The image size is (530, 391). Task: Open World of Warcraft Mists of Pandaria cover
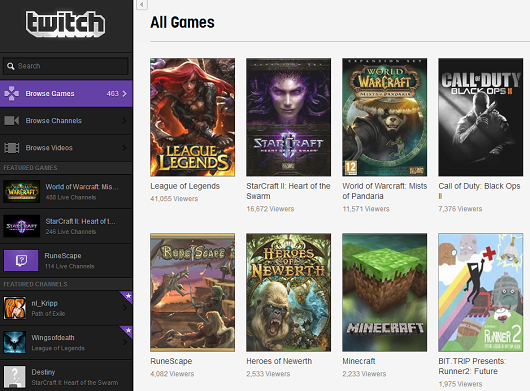point(385,117)
